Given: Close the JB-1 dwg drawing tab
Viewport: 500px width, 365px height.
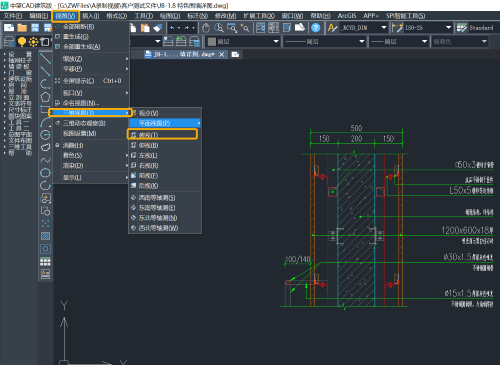Looking at the screenshot, I should pos(222,54).
